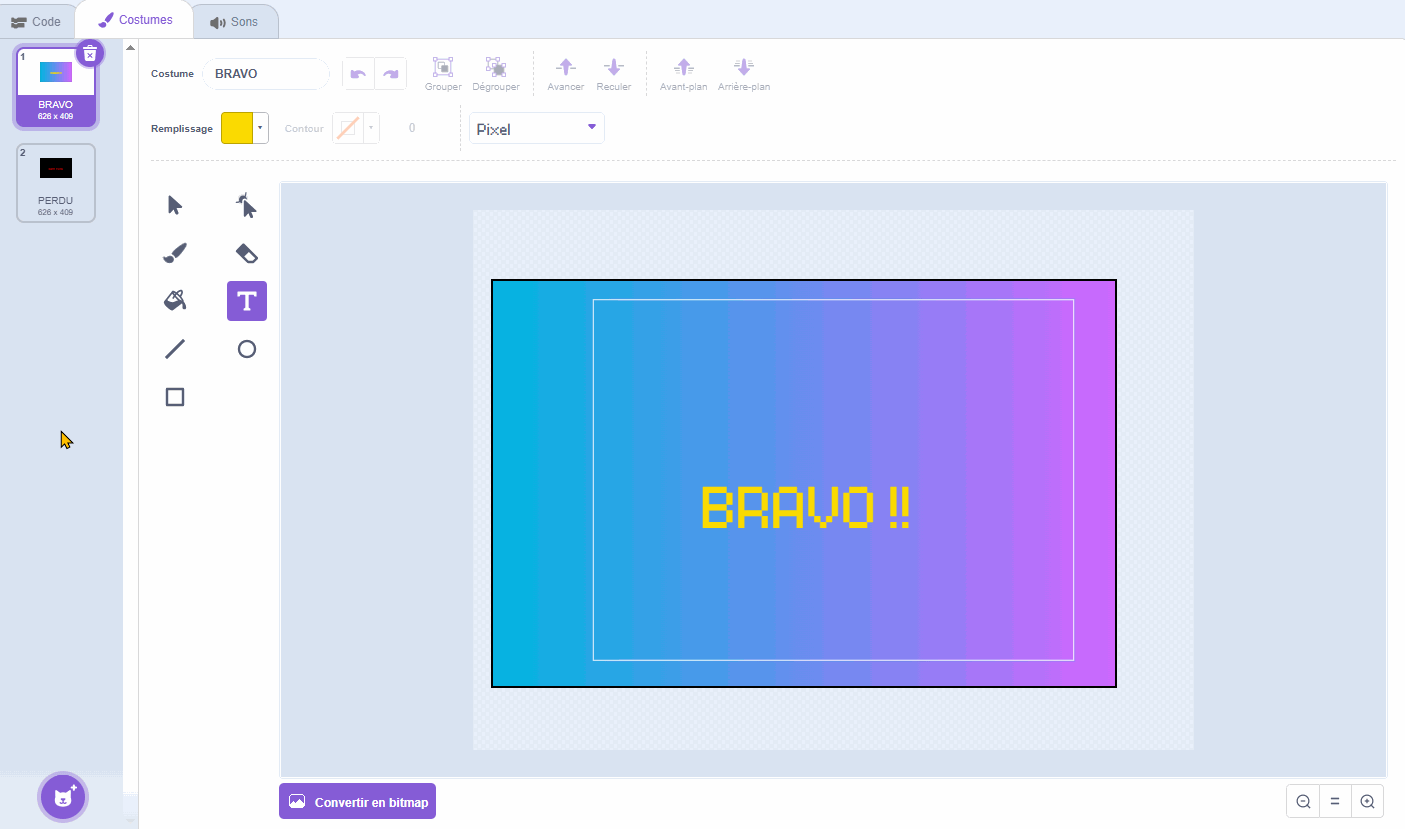Select the PERDU costume thumbnail
The image size is (1405, 829).
[x=56, y=182]
